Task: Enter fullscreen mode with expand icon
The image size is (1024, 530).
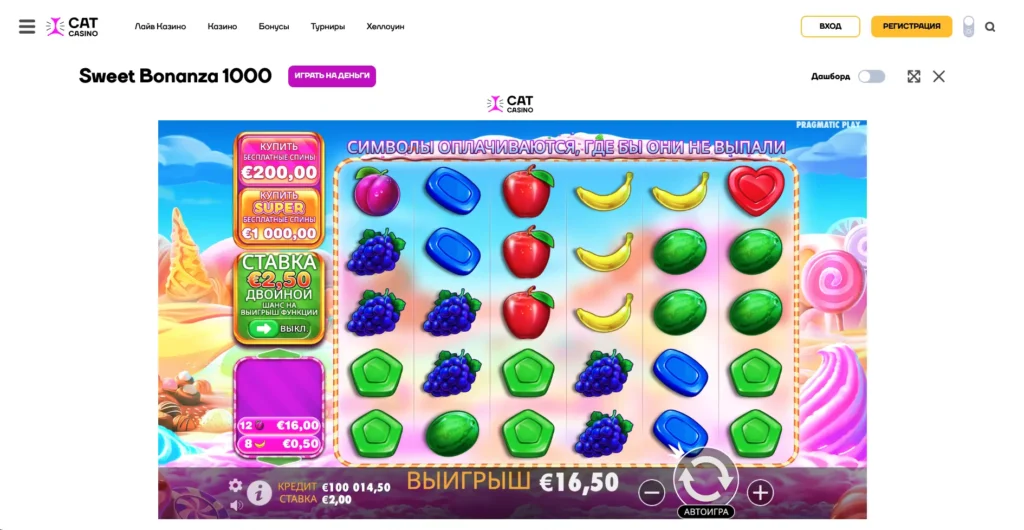Action: [914, 76]
